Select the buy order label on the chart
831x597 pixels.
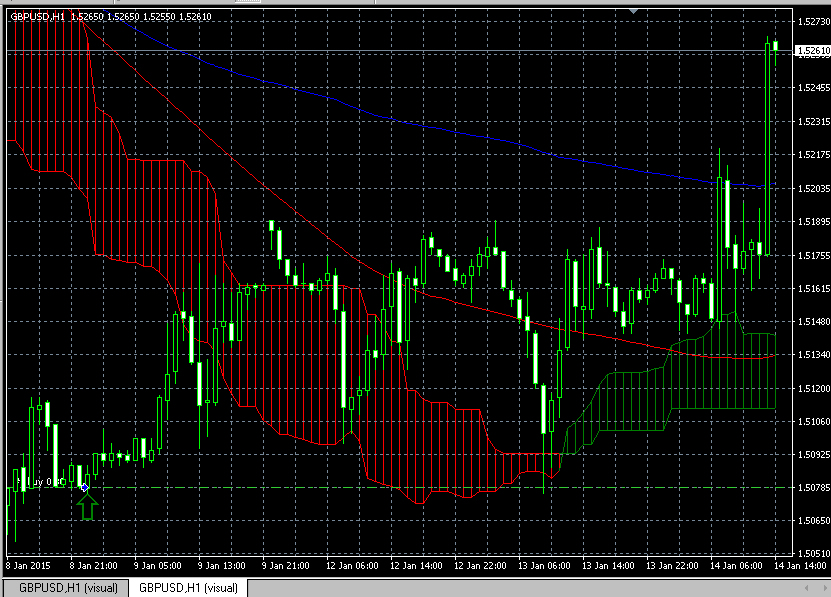point(38,482)
